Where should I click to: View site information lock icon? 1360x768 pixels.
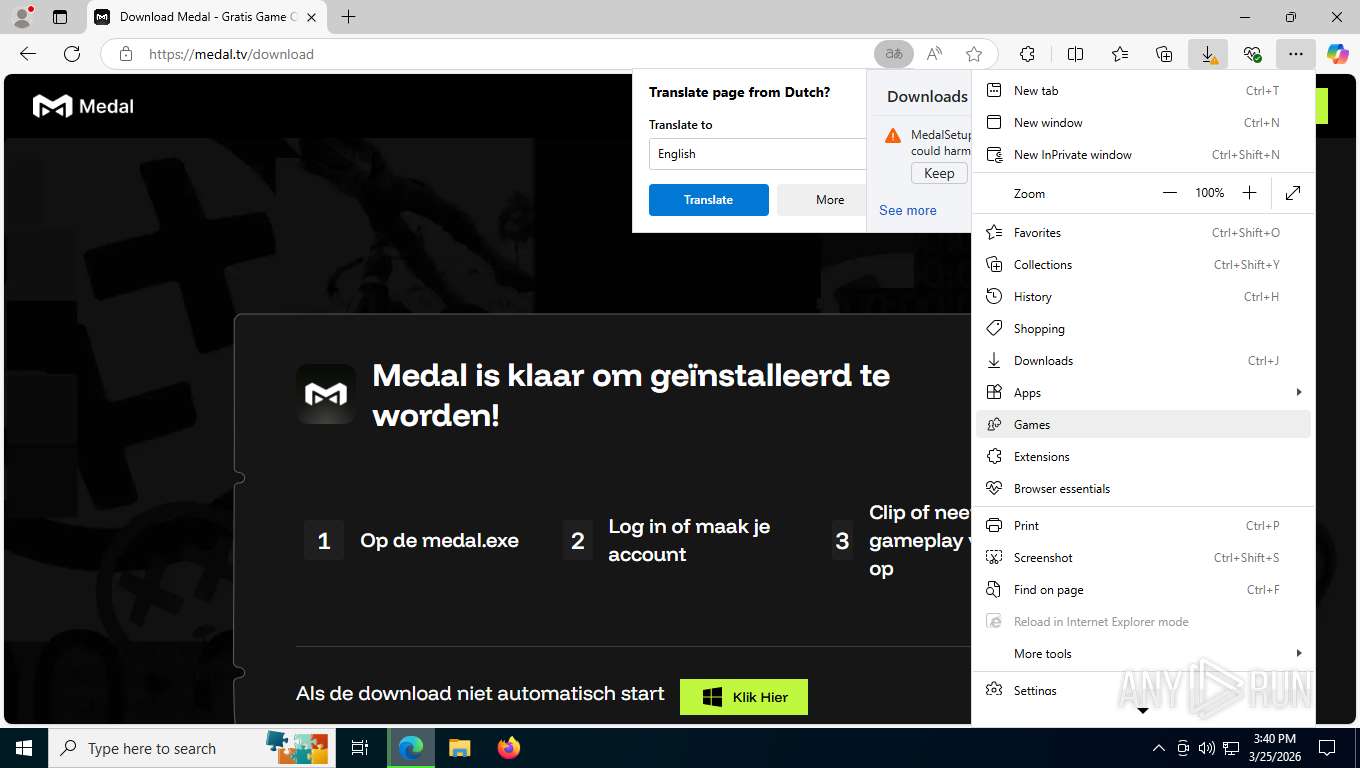click(x=125, y=54)
